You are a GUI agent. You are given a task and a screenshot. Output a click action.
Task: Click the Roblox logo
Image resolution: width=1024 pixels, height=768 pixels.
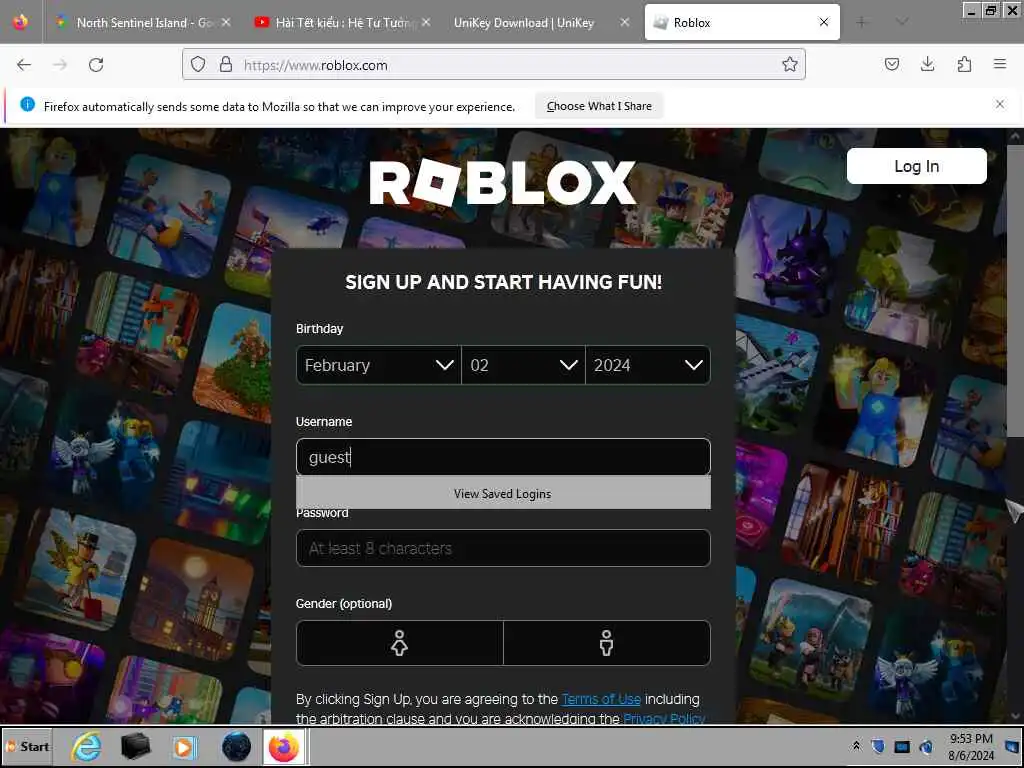point(502,182)
